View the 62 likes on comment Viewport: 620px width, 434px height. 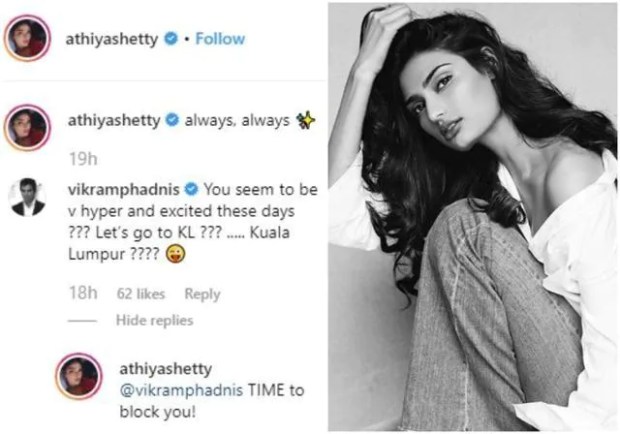141,294
